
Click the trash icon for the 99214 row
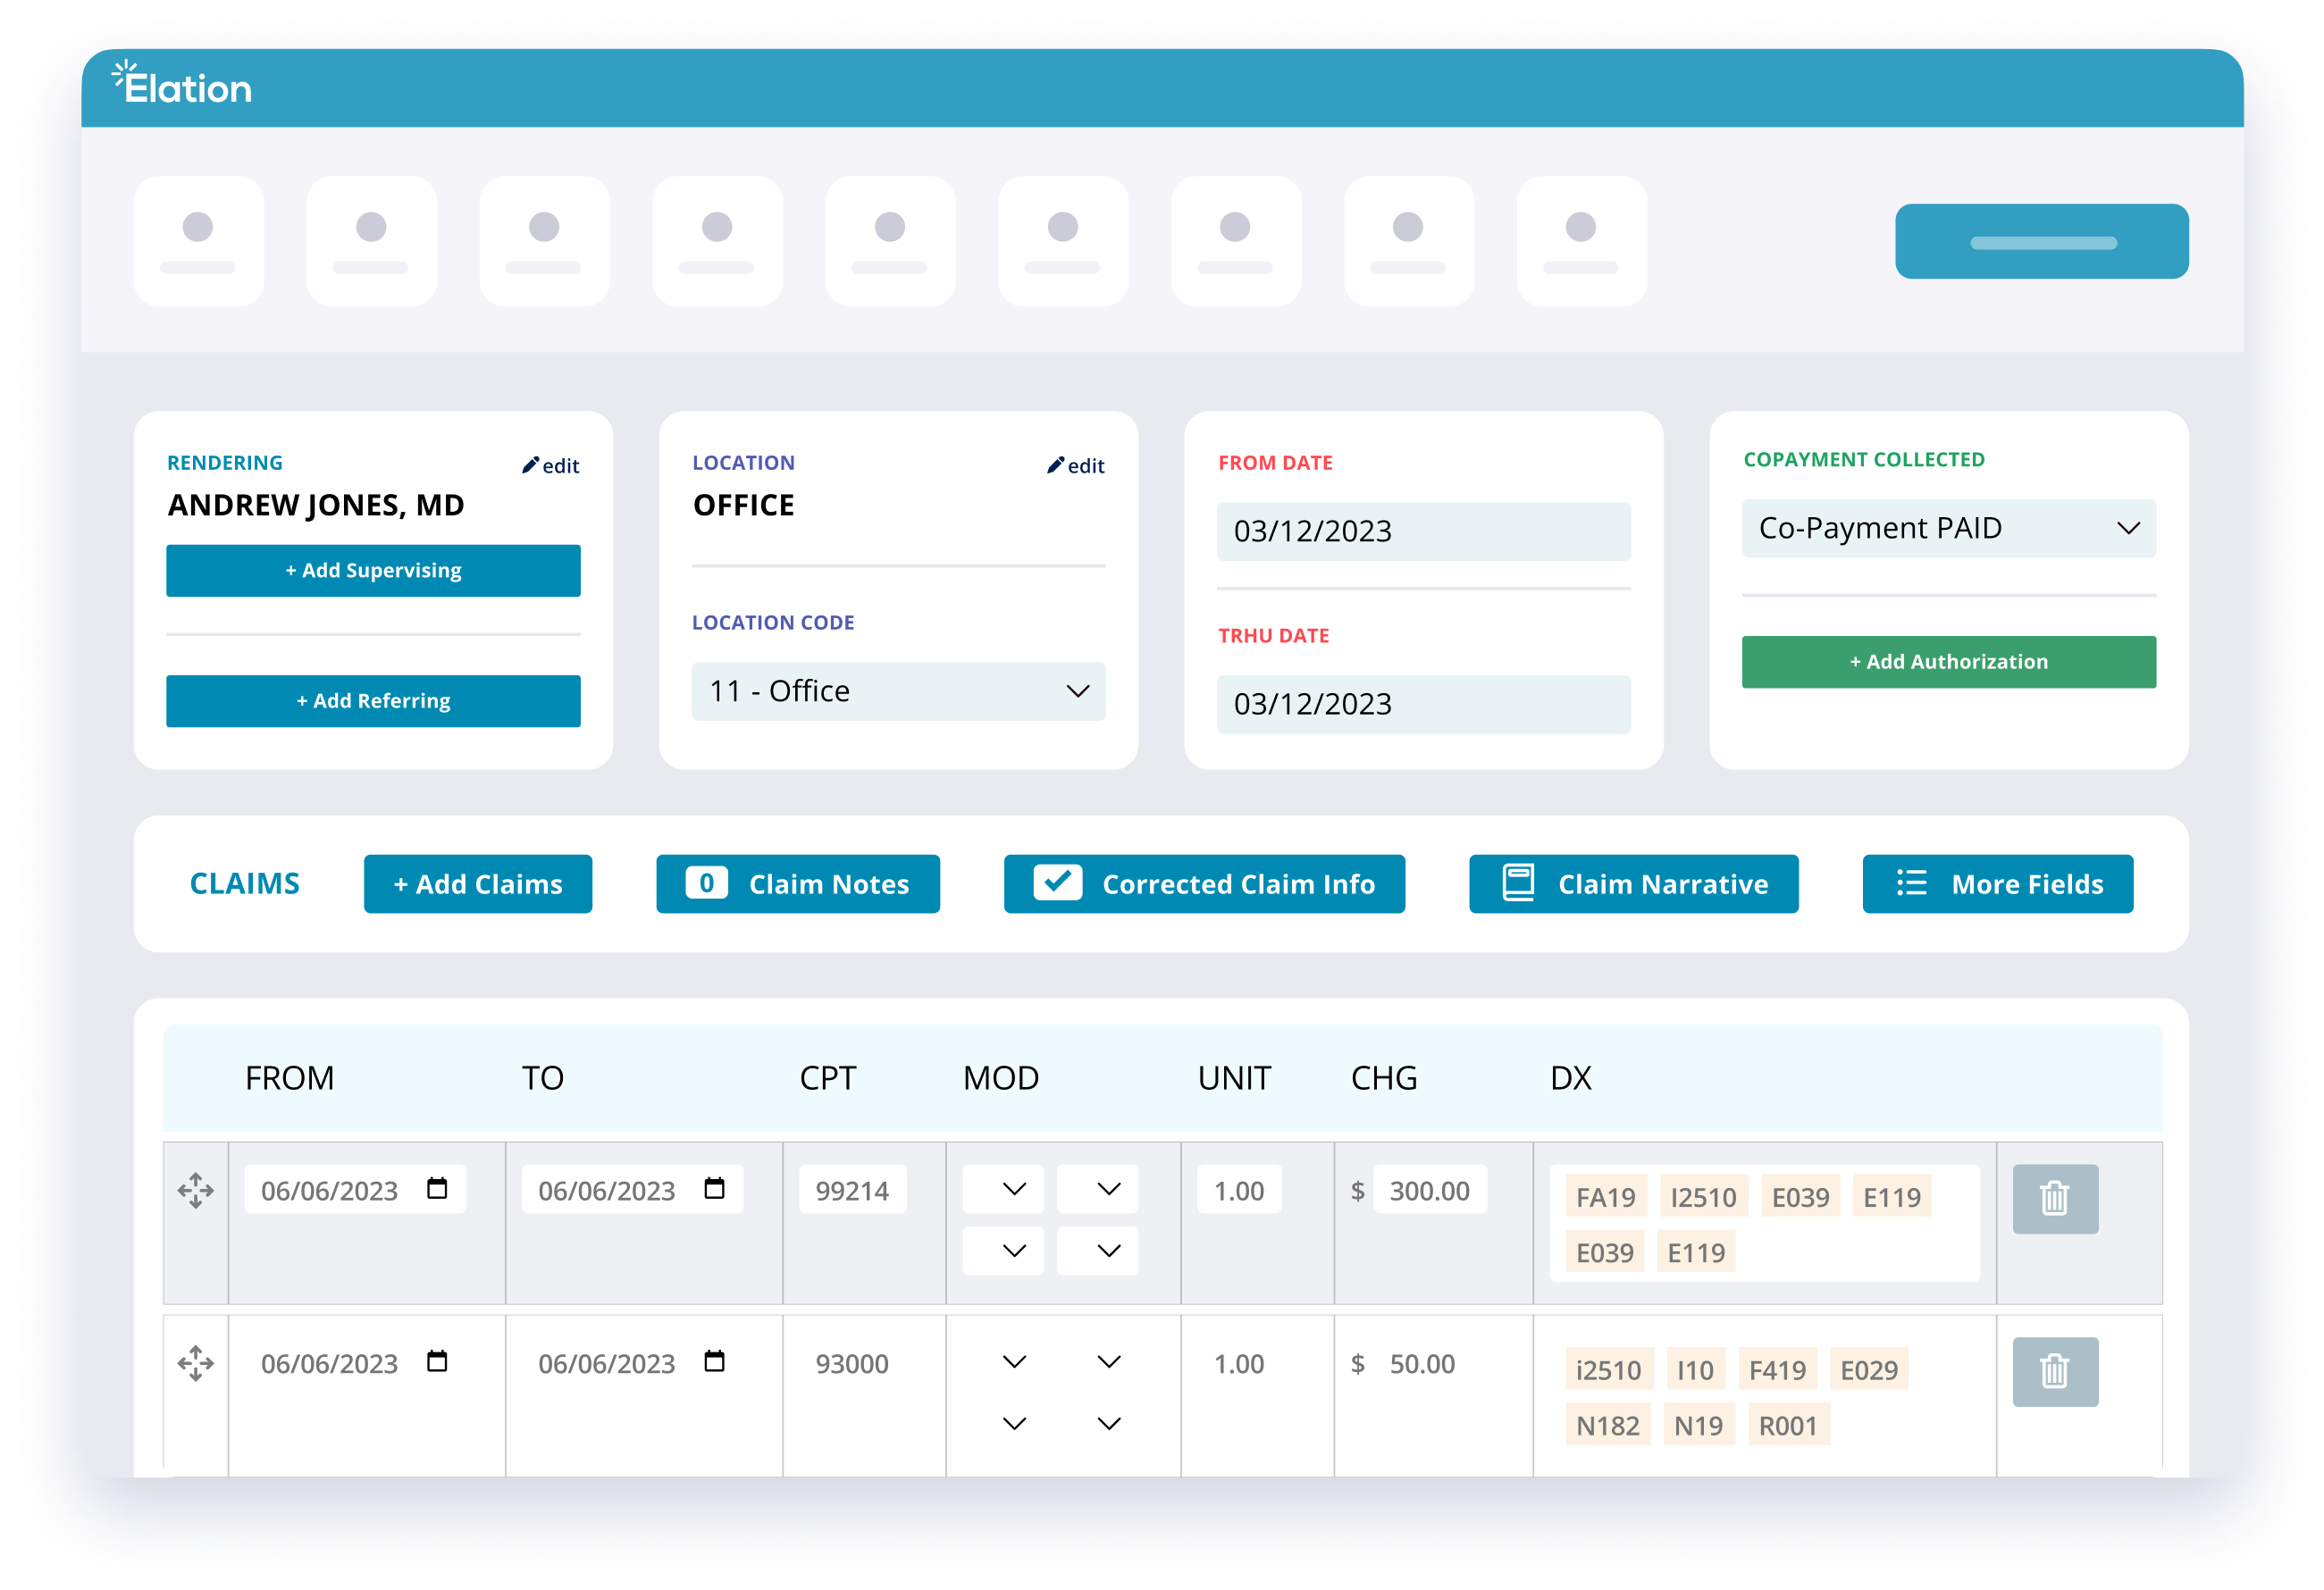[x=2054, y=1198]
